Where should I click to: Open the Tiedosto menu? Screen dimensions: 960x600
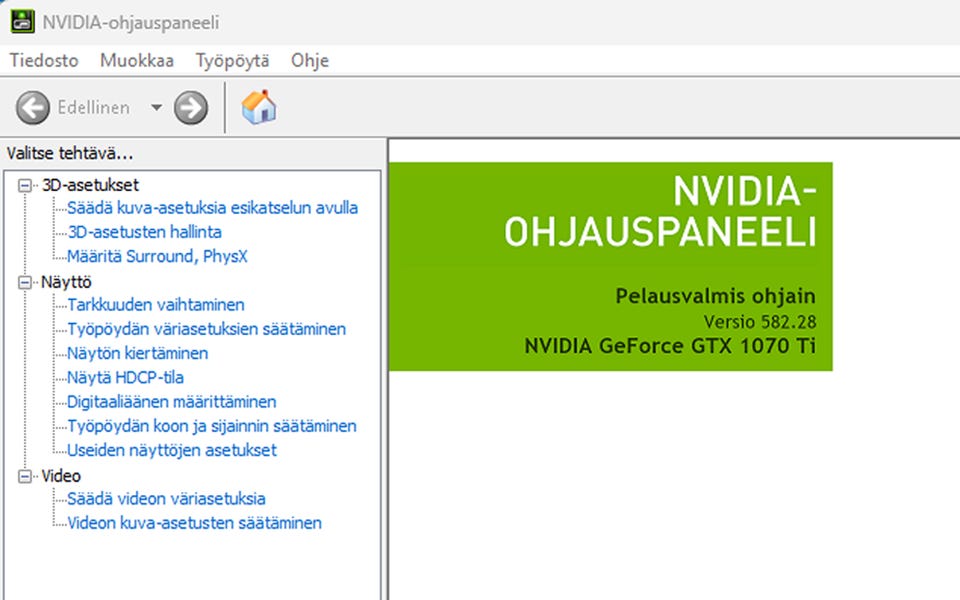click(44, 61)
